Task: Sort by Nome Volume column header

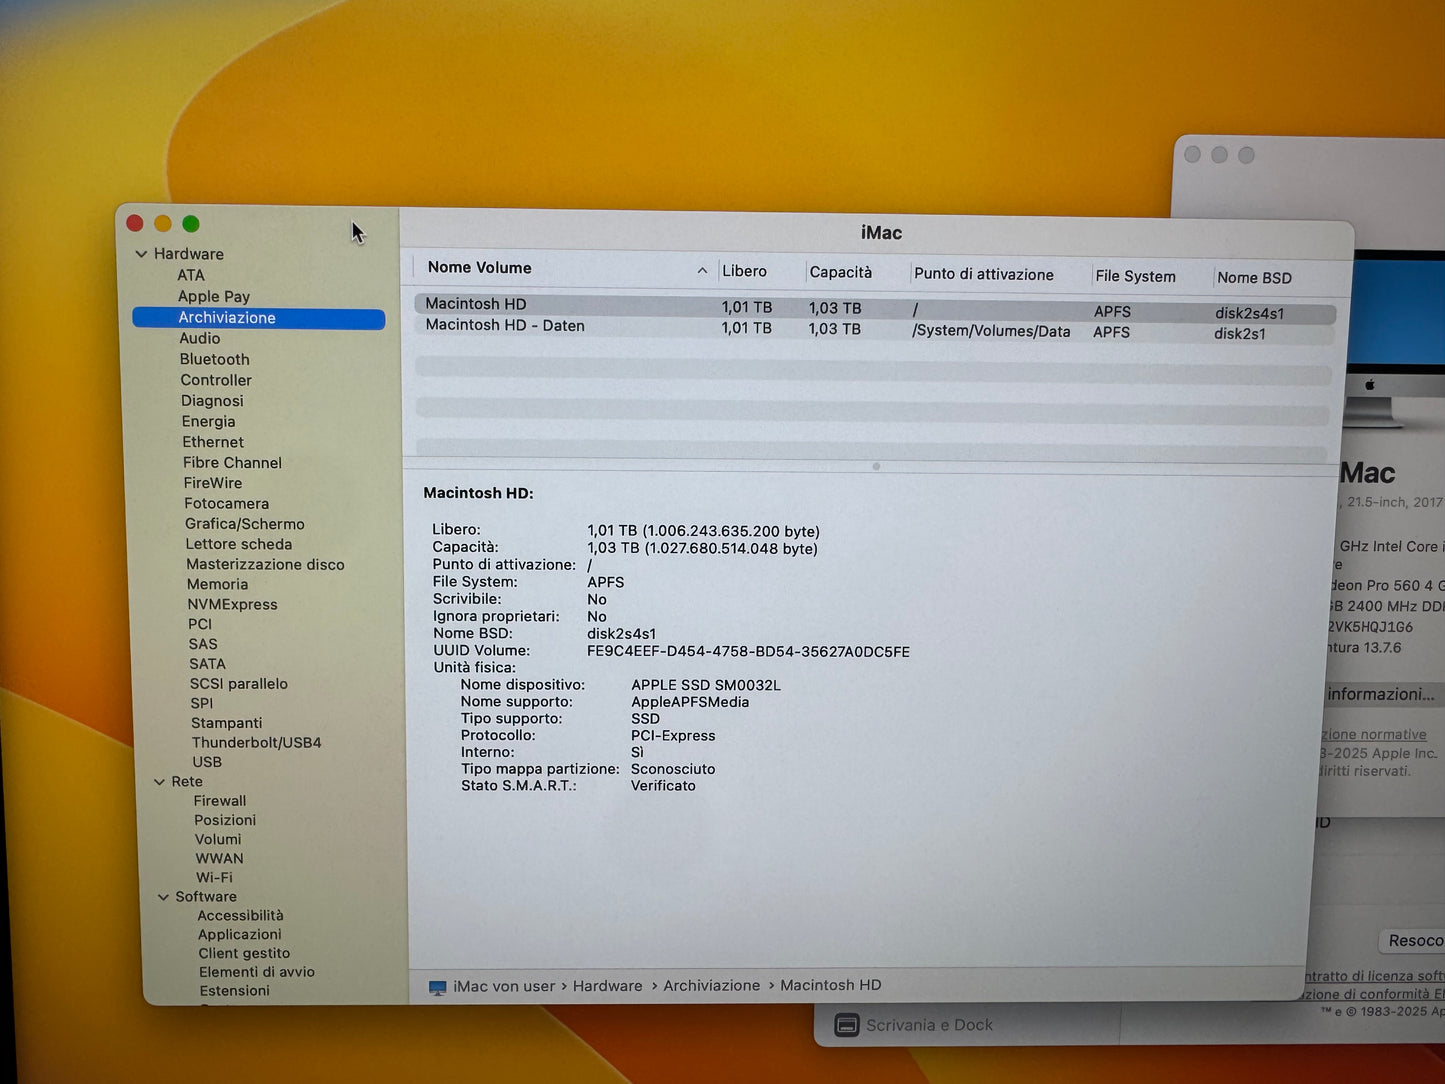Action: (480, 268)
